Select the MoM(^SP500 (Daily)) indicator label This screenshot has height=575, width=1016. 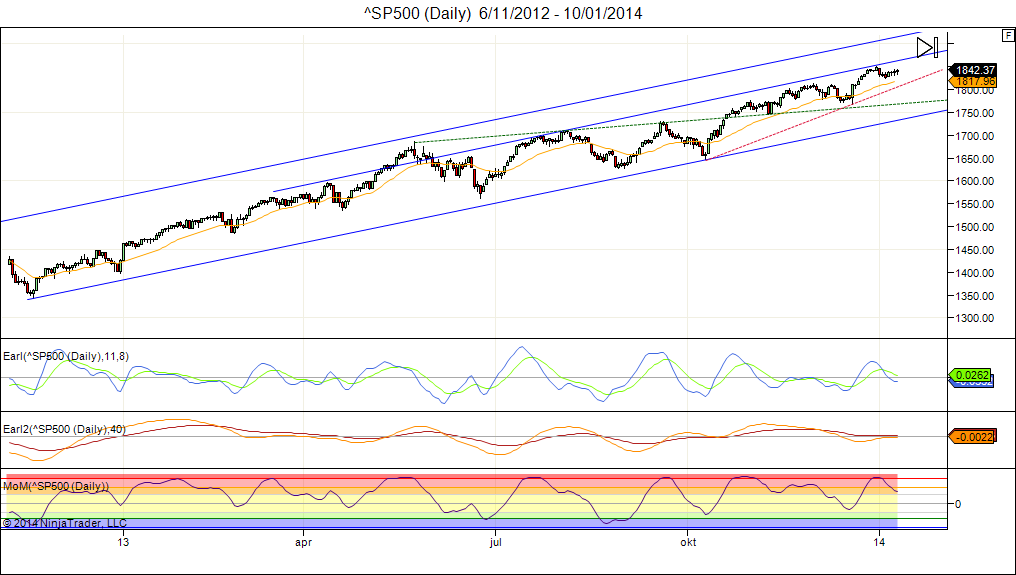coord(57,486)
